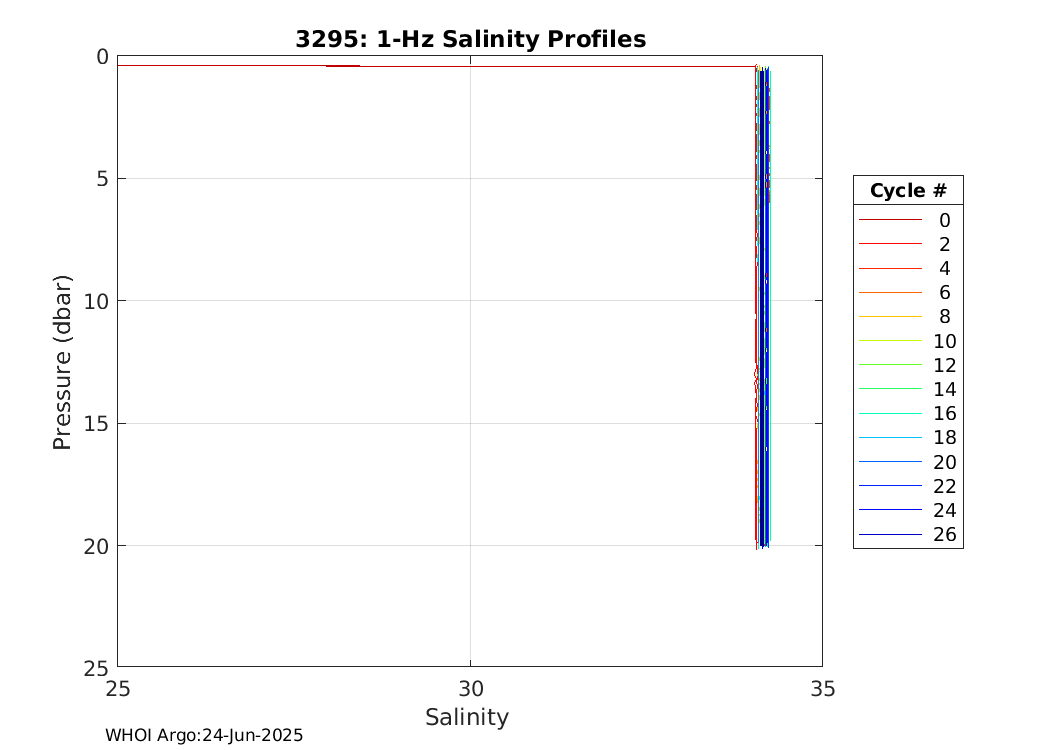Screen dimensions: 1050x750
Task: Click legend entry label '16'
Action: (945, 414)
